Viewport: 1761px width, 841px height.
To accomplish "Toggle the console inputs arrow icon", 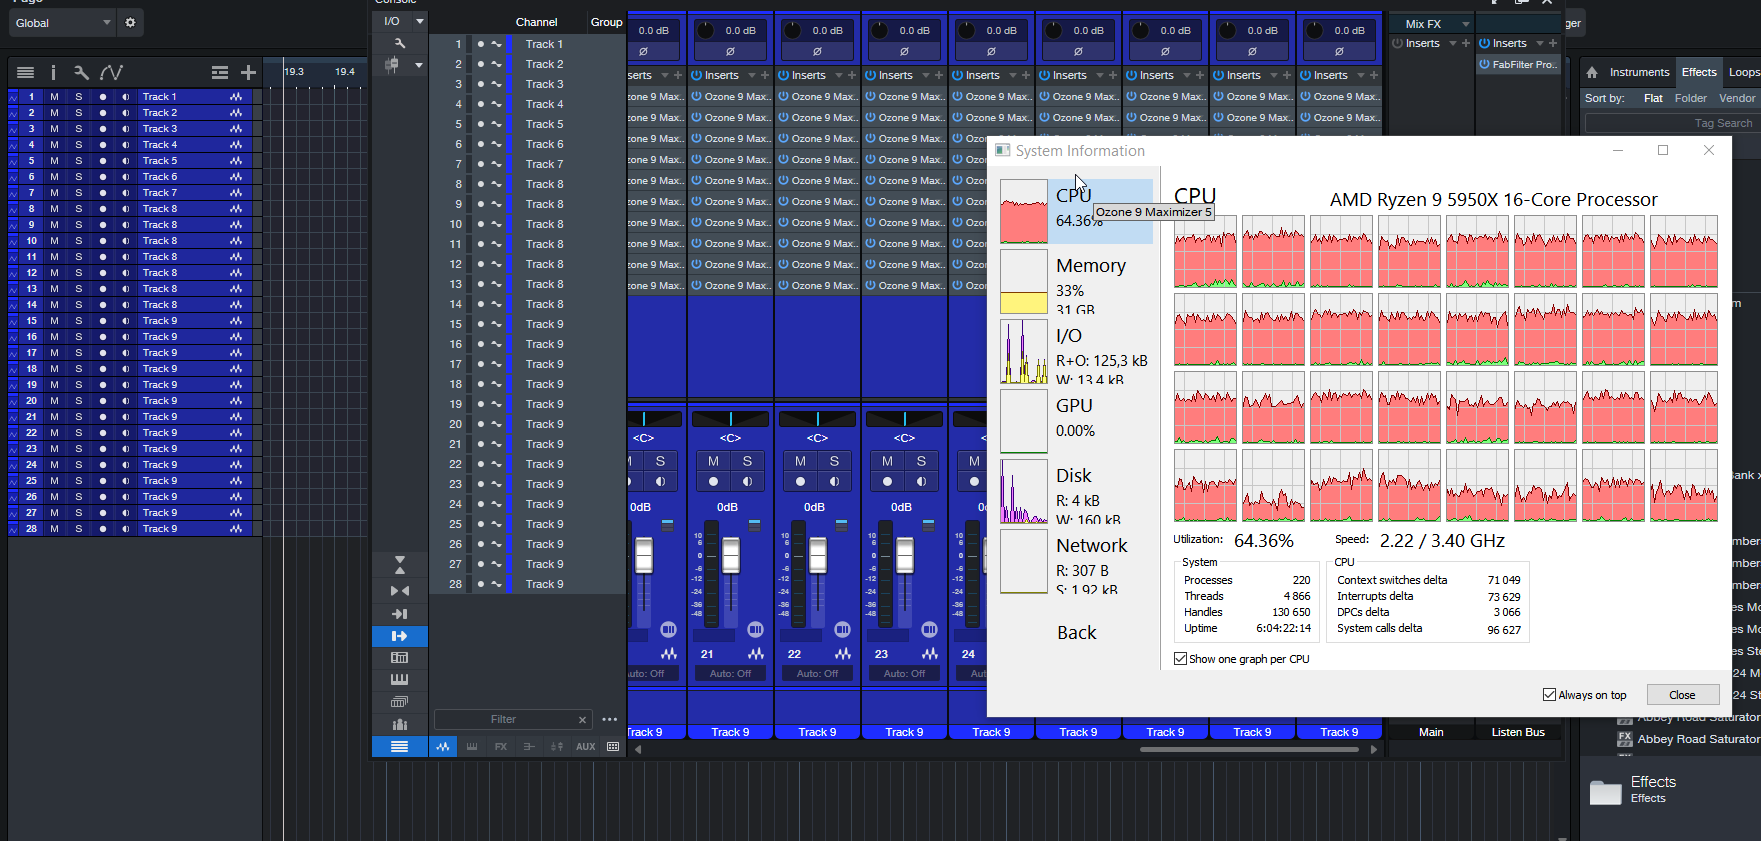I will click(x=399, y=614).
